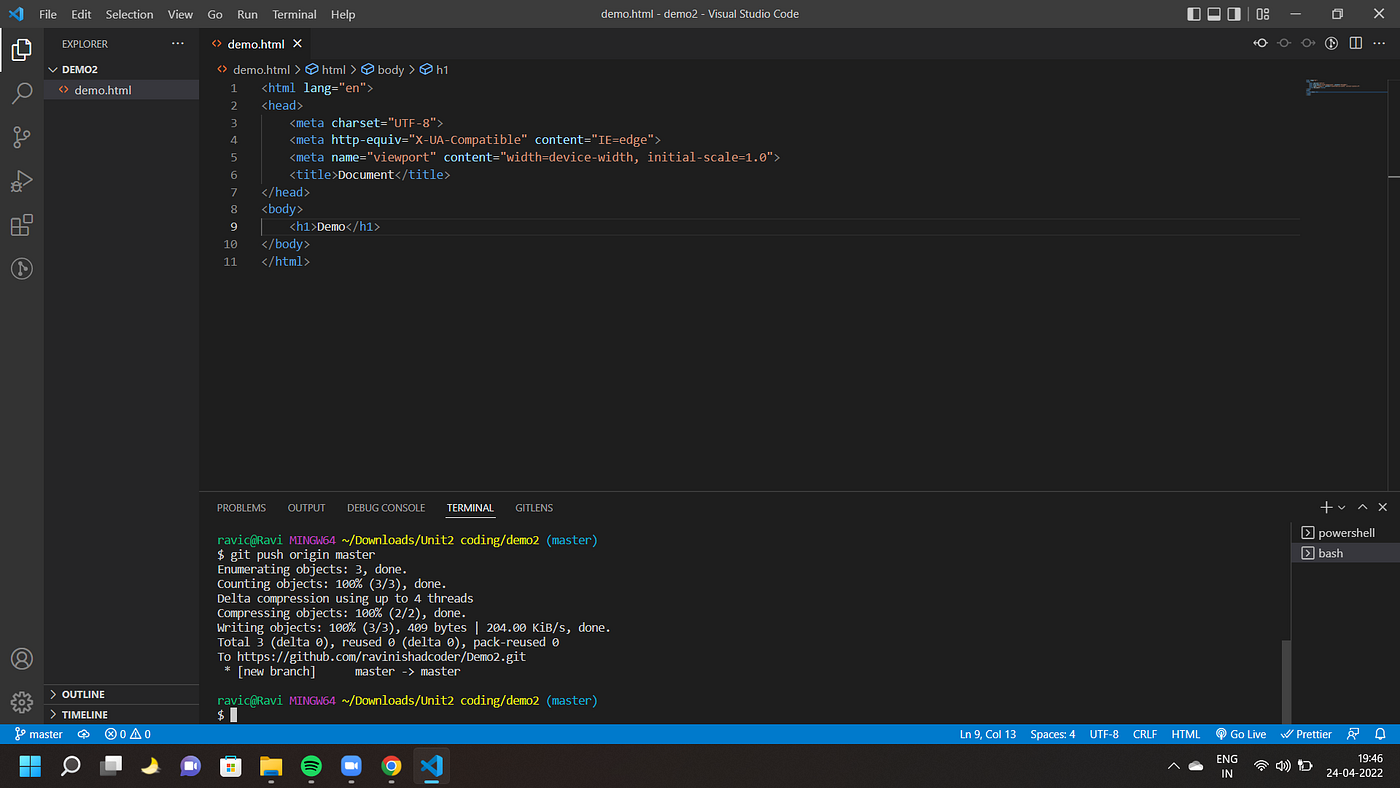This screenshot has width=1400, height=788.
Task: Open File Explorer from the taskbar
Action: pos(271,766)
